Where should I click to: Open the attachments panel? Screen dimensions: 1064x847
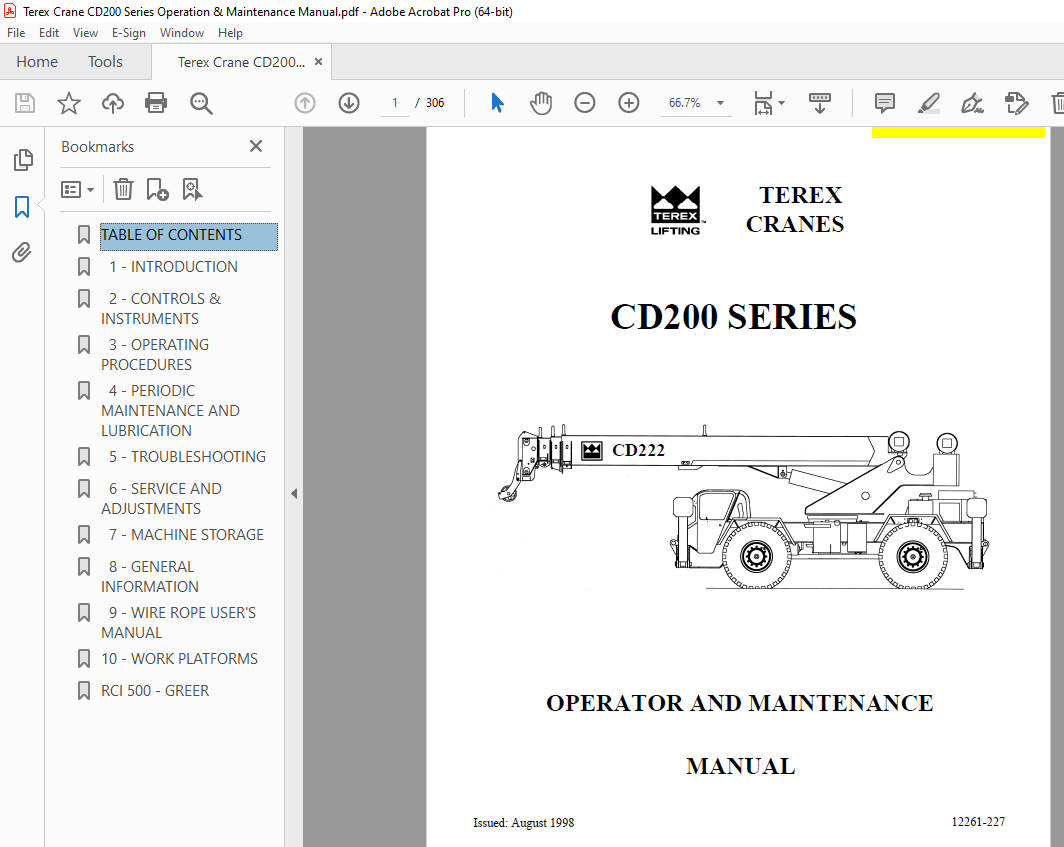(x=22, y=252)
